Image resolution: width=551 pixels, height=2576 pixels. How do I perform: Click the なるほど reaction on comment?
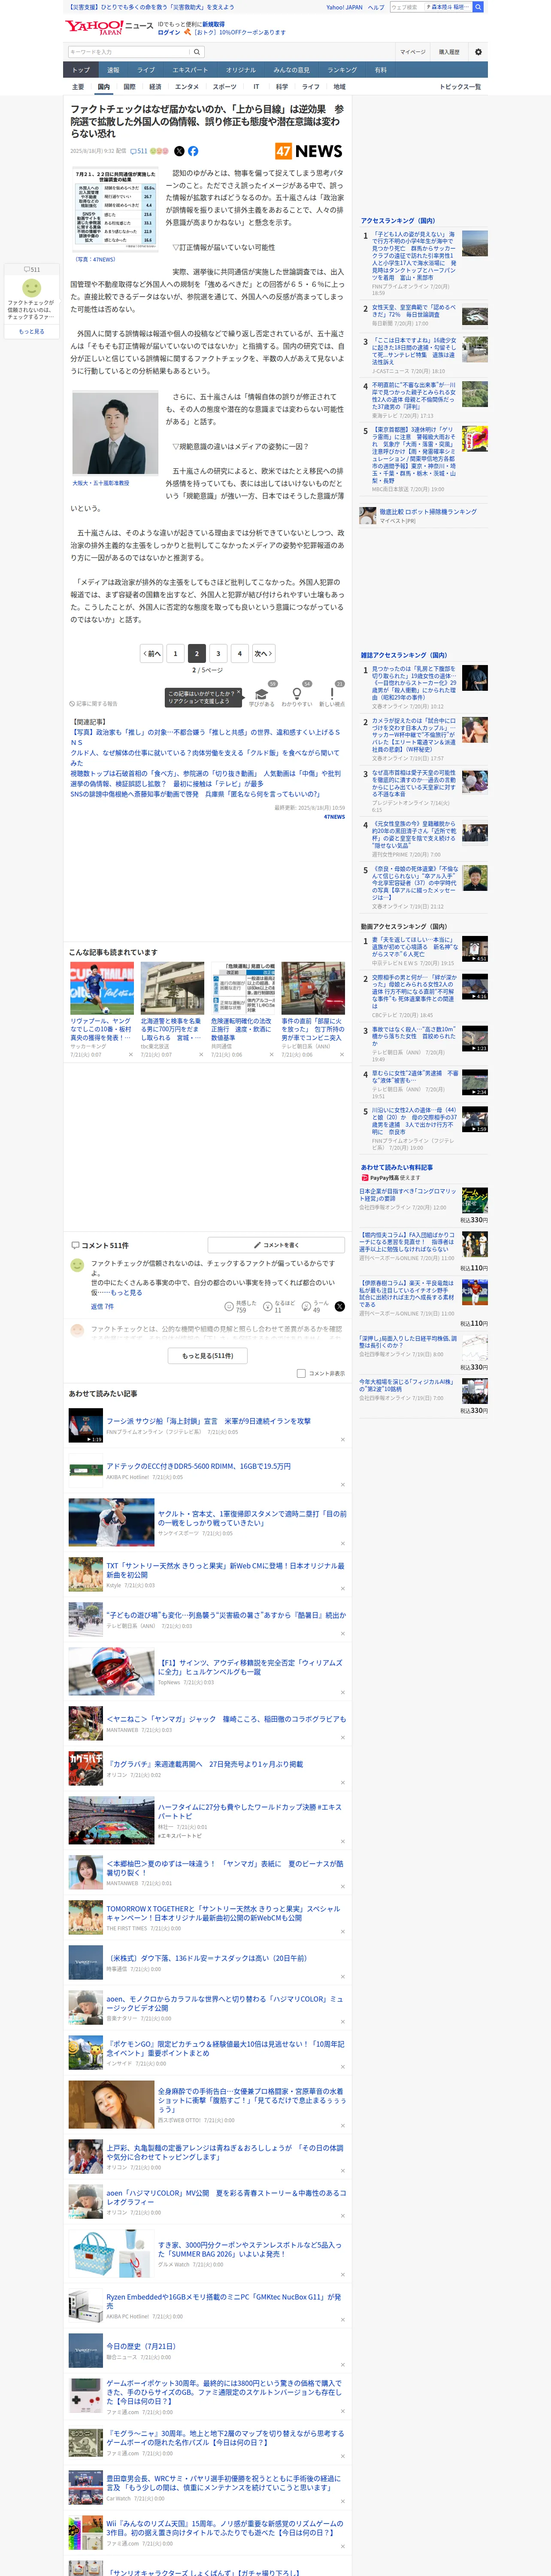[x=279, y=1306]
